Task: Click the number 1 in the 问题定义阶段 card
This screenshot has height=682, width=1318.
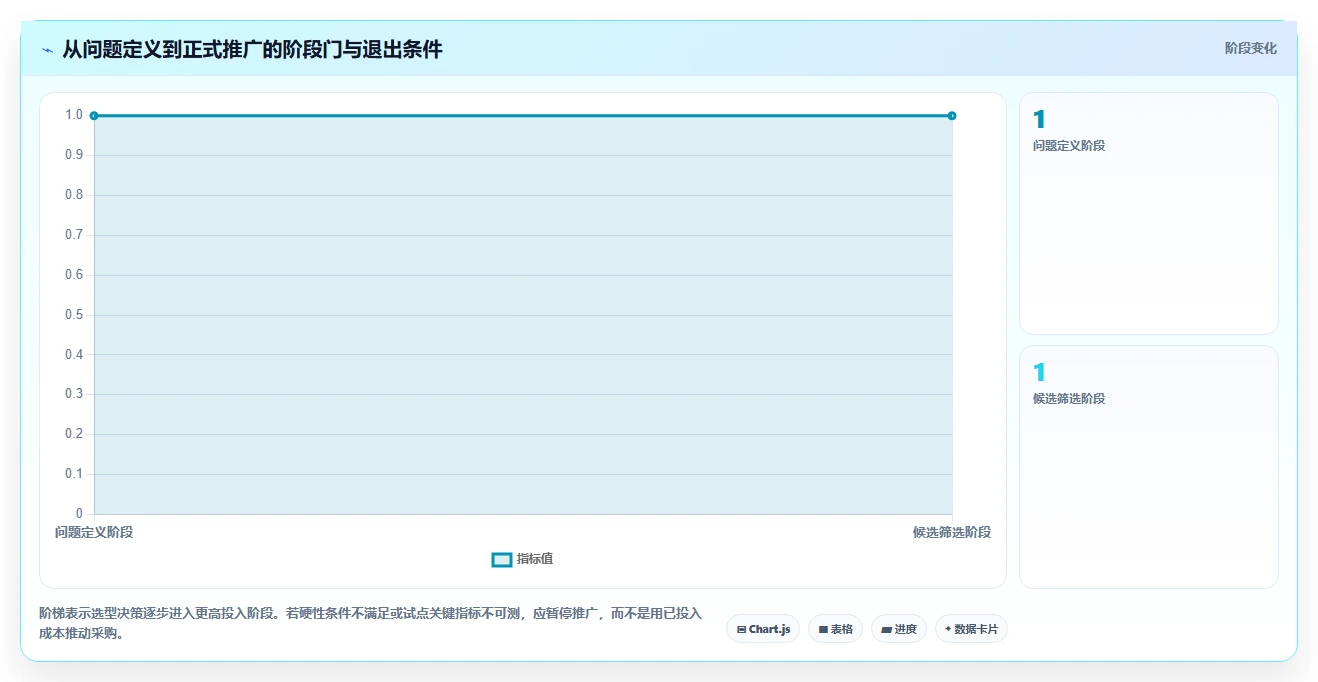Action: (1039, 120)
